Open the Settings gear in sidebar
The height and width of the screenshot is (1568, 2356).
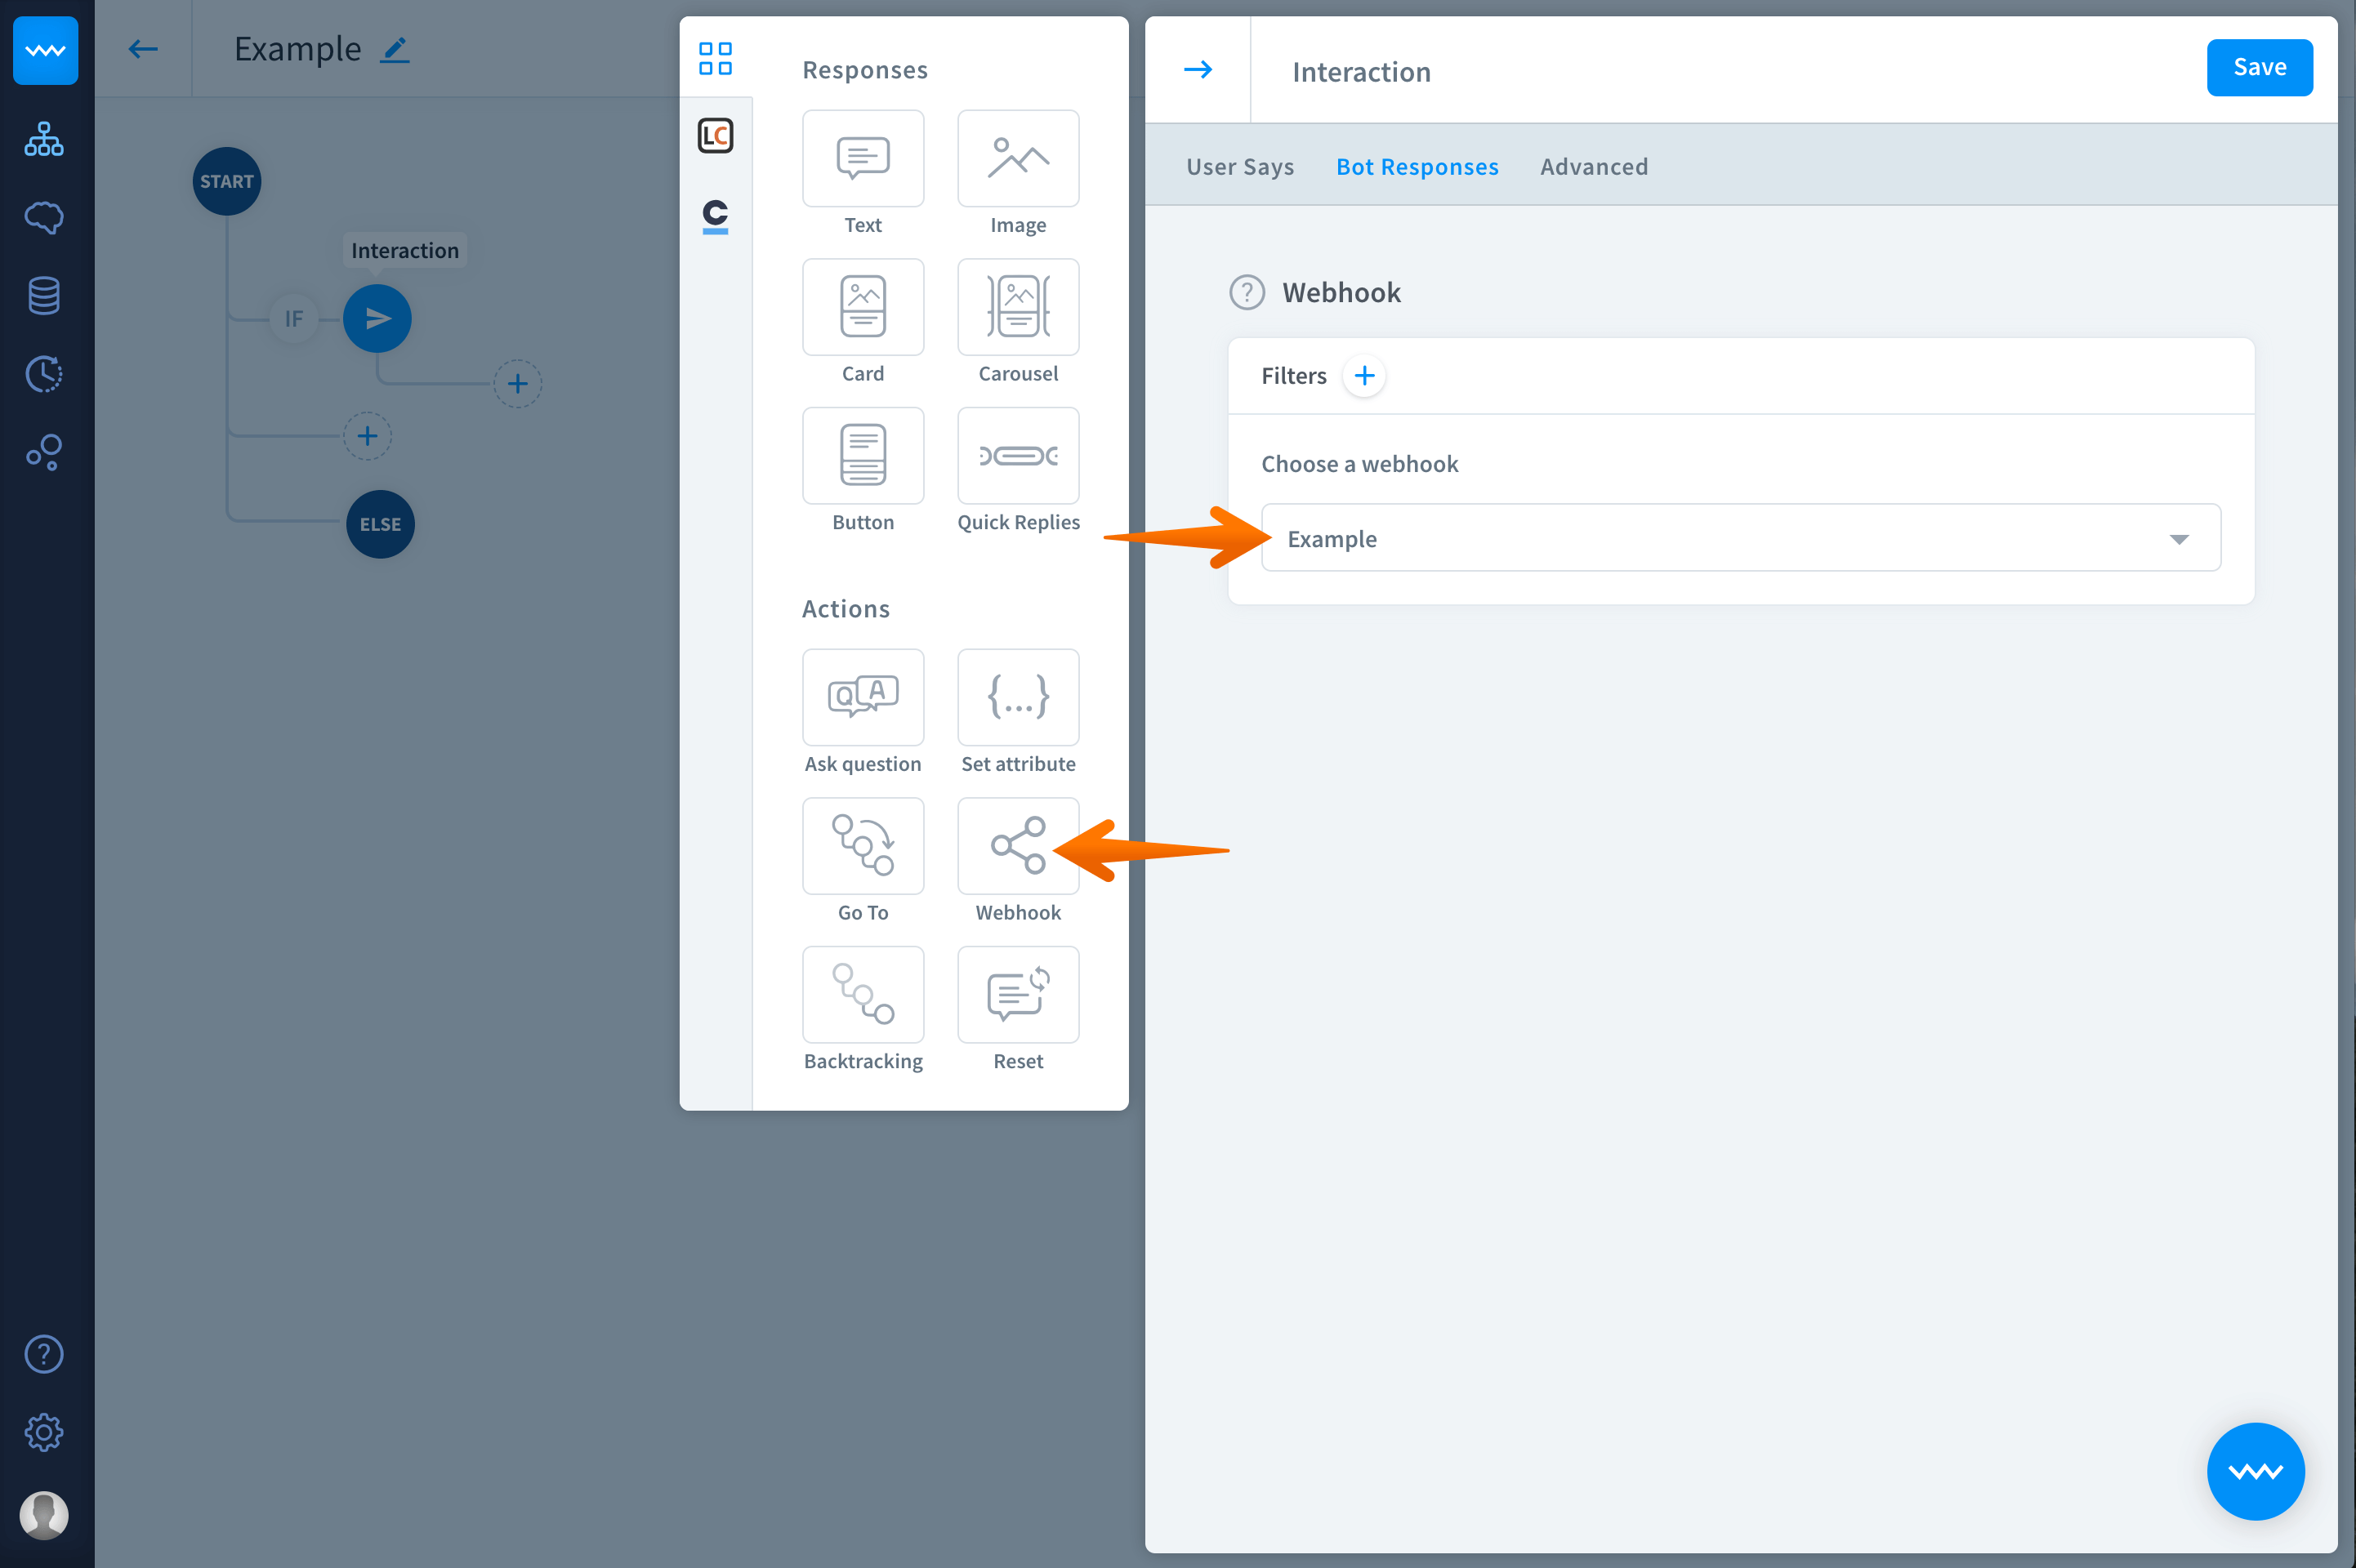tap(44, 1432)
